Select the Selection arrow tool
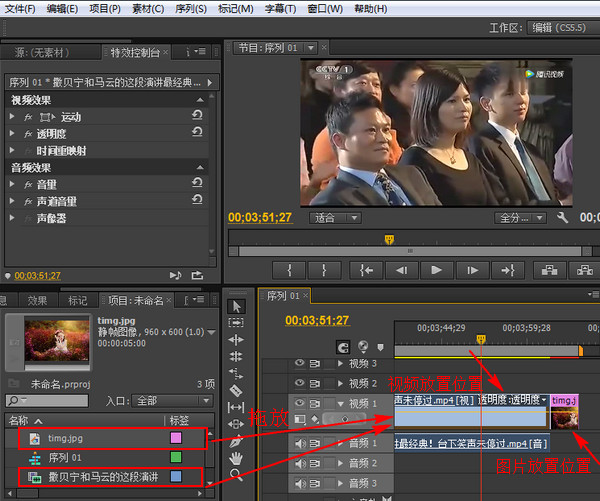This screenshot has height=501, width=600. (236, 306)
